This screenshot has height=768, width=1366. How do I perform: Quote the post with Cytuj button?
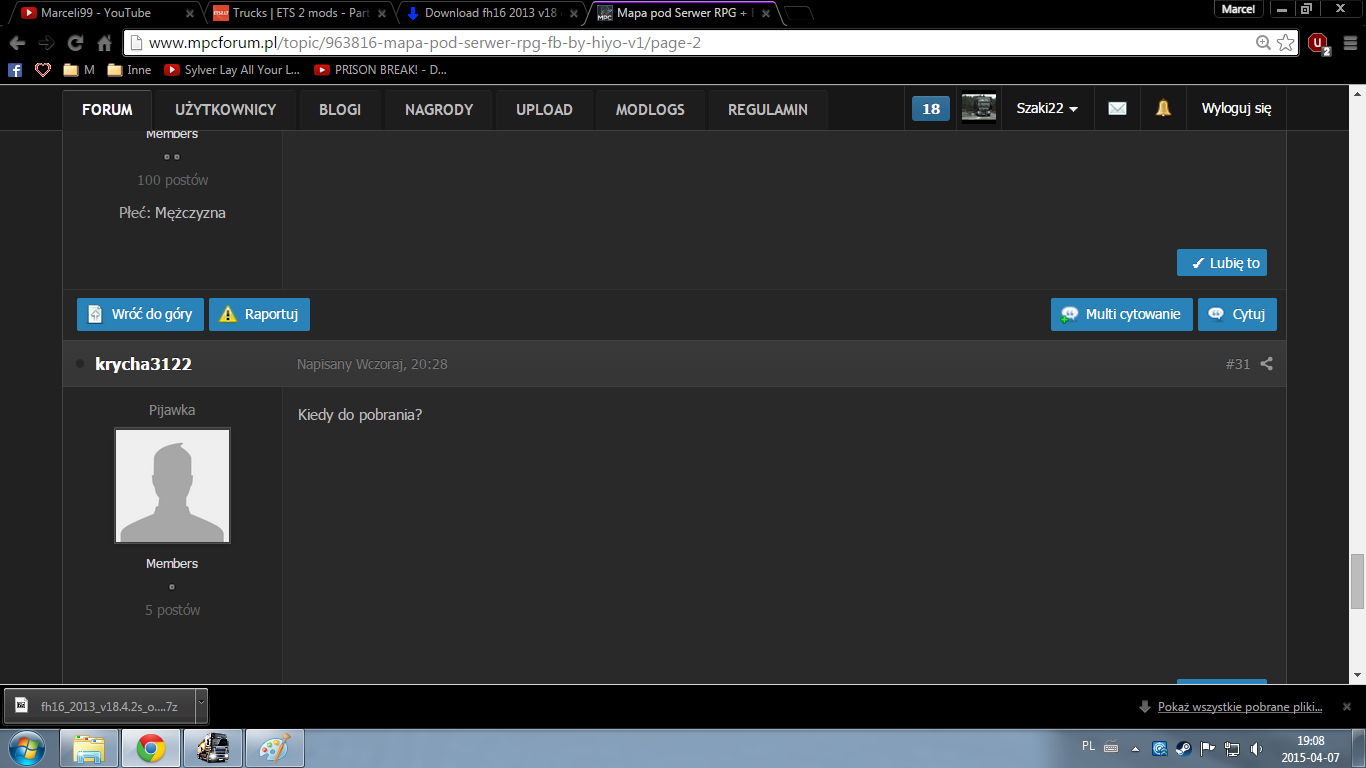(x=1237, y=314)
